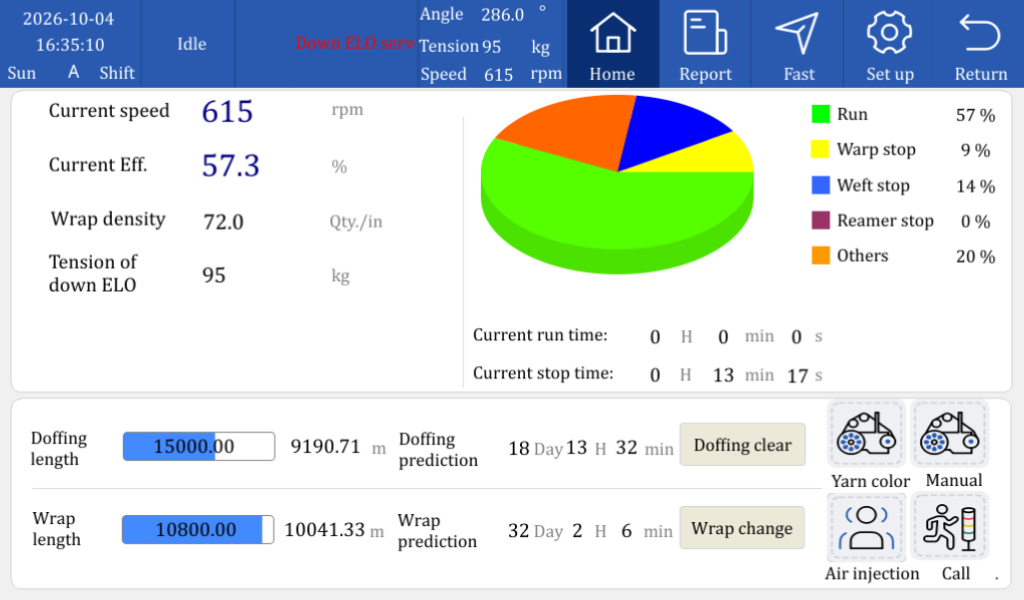Click the blue Weft stop swatch
Image resolution: width=1024 pixels, height=600 pixels.
click(x=820, y=185)
